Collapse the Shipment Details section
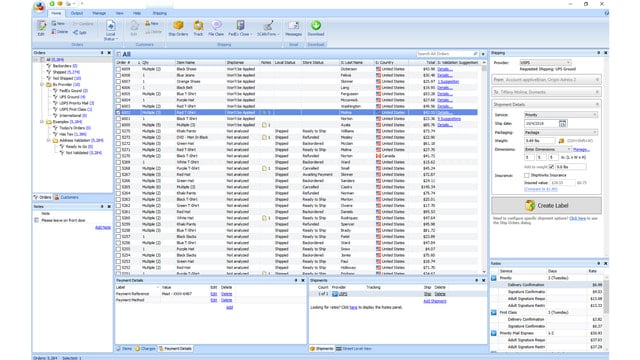This screenshot has height=360, width=640. coord(597,105)
